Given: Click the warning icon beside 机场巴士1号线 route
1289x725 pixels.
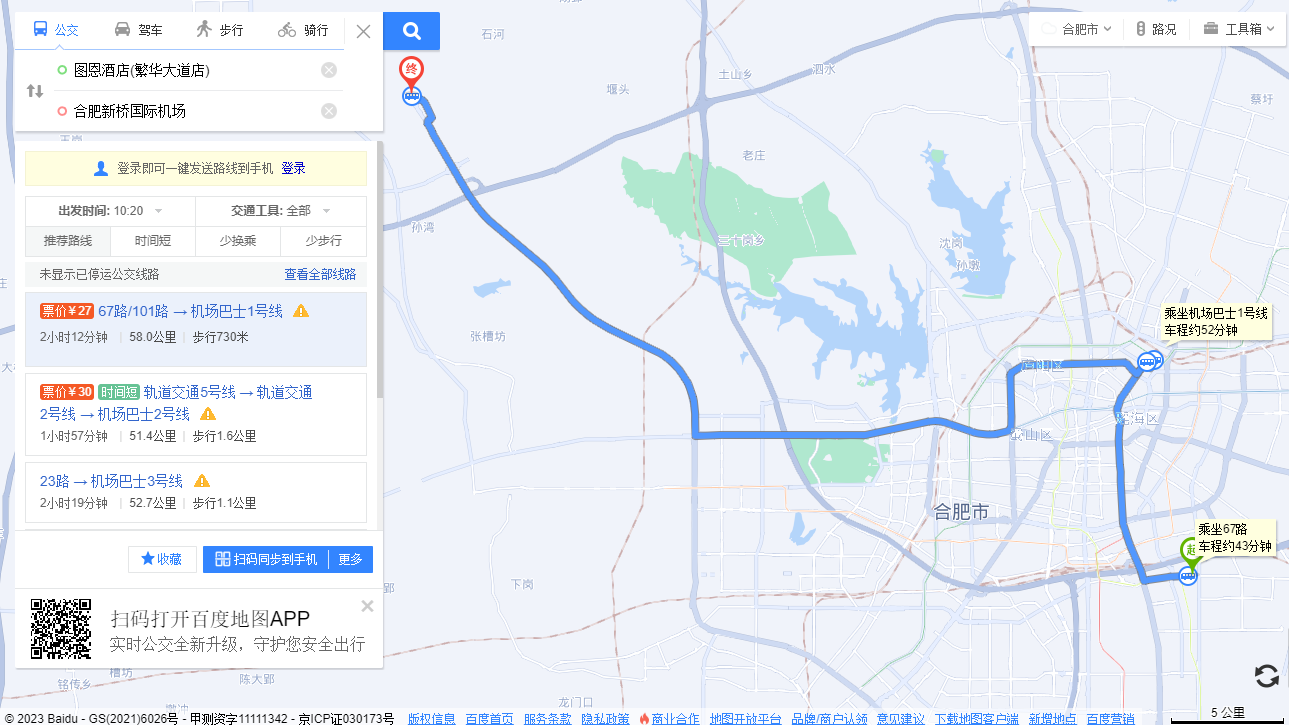Looking at the screenshot, I should coord(301,311).
